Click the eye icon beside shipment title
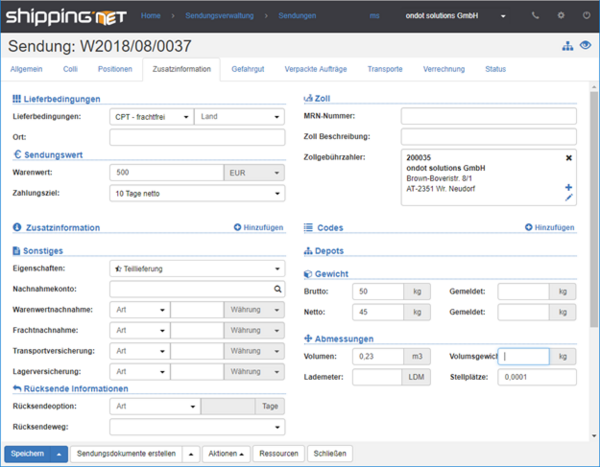This screenshot has width=600, height=467. coord(585,47)
